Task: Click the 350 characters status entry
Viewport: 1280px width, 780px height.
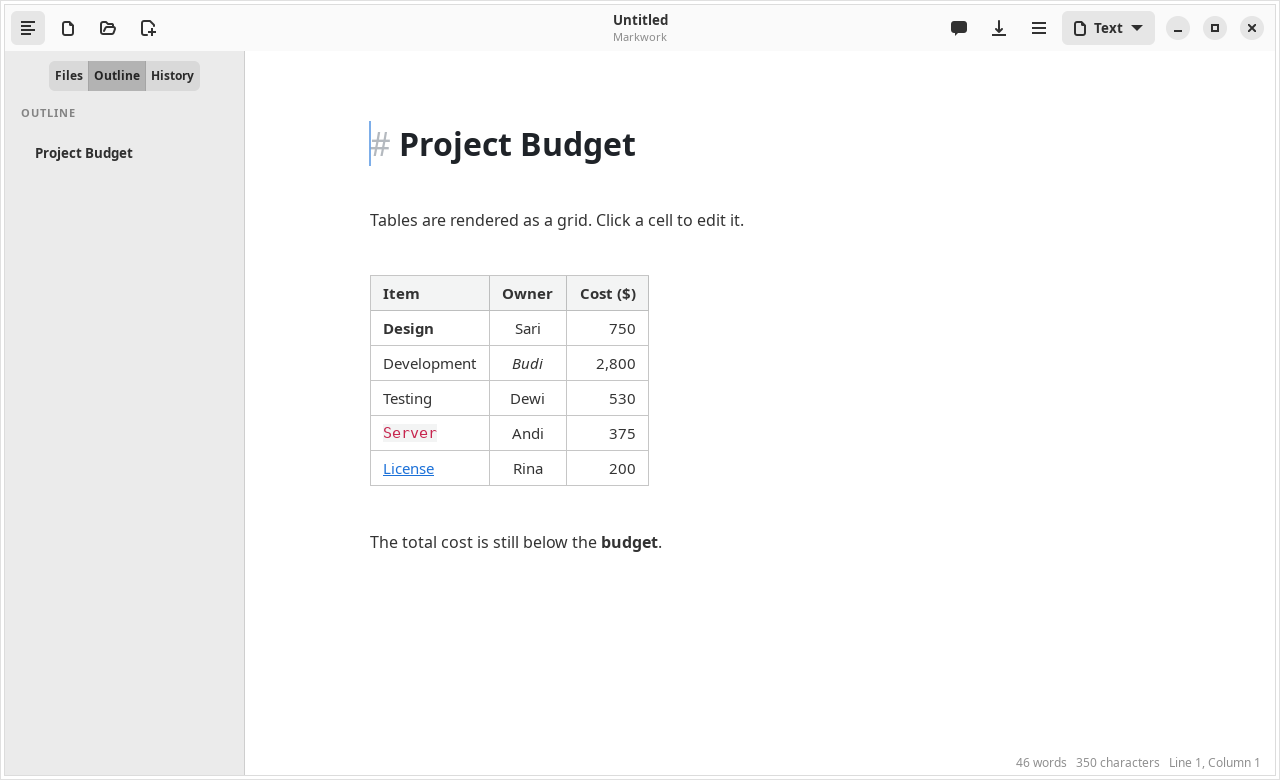Action: click(1118, 762)
